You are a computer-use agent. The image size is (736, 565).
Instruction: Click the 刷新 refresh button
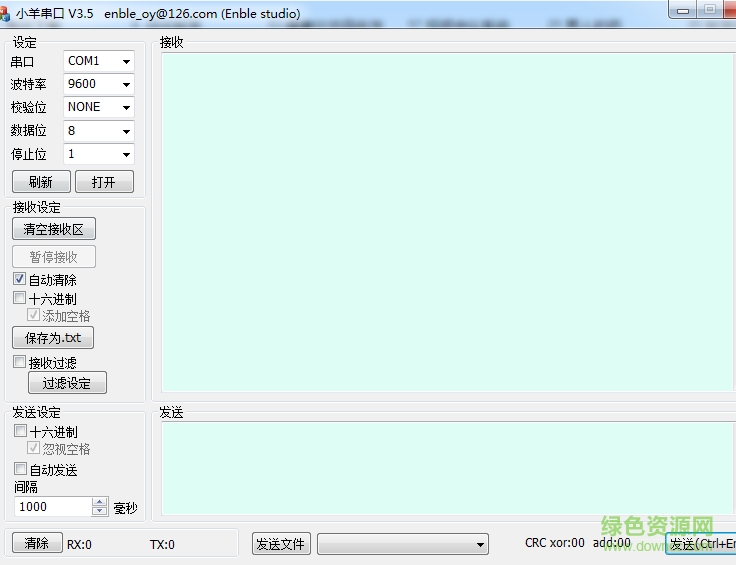pos(41,182)
